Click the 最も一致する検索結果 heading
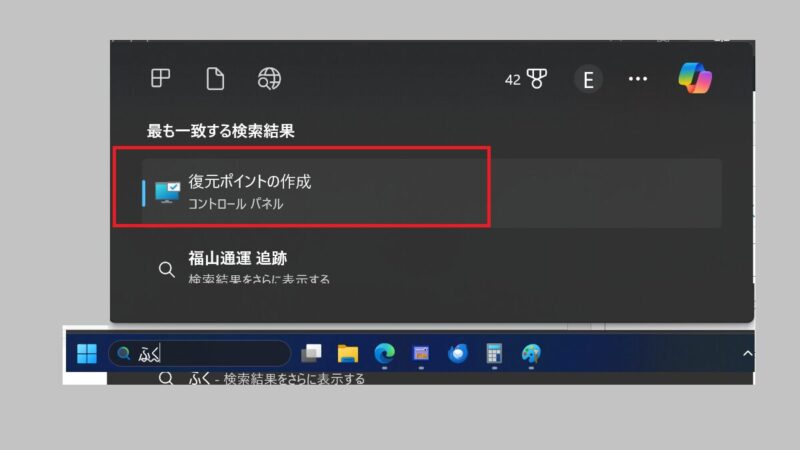 [220, 131]
